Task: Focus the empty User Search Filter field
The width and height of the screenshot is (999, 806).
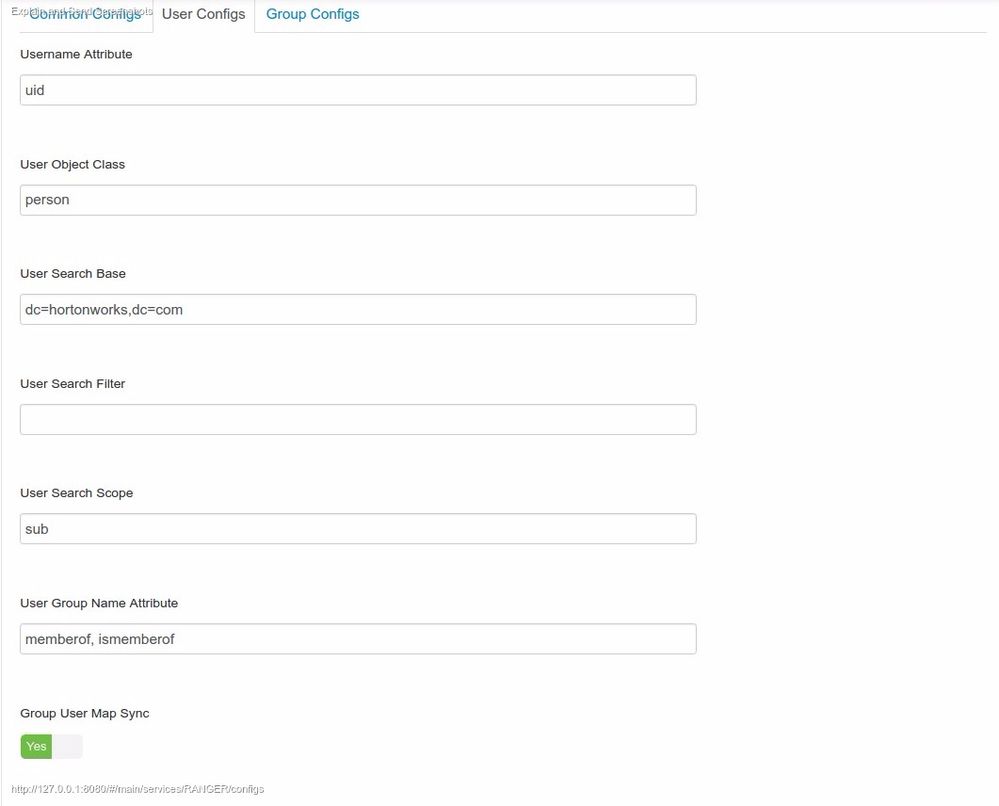Action: coord(358,419)
